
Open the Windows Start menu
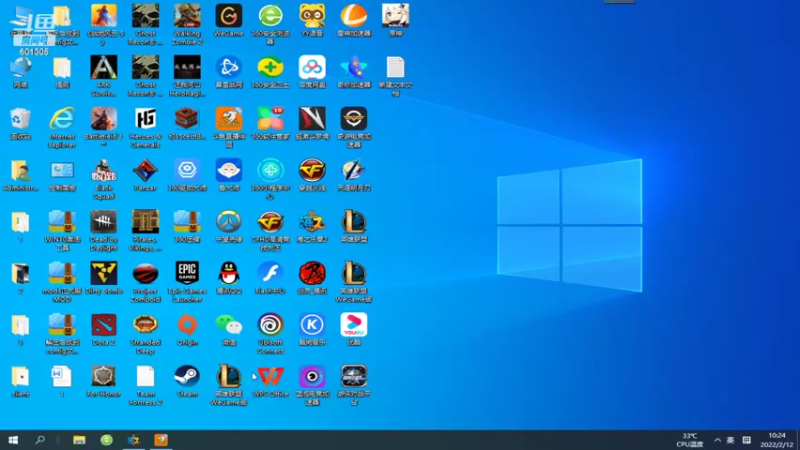(13, 440)
